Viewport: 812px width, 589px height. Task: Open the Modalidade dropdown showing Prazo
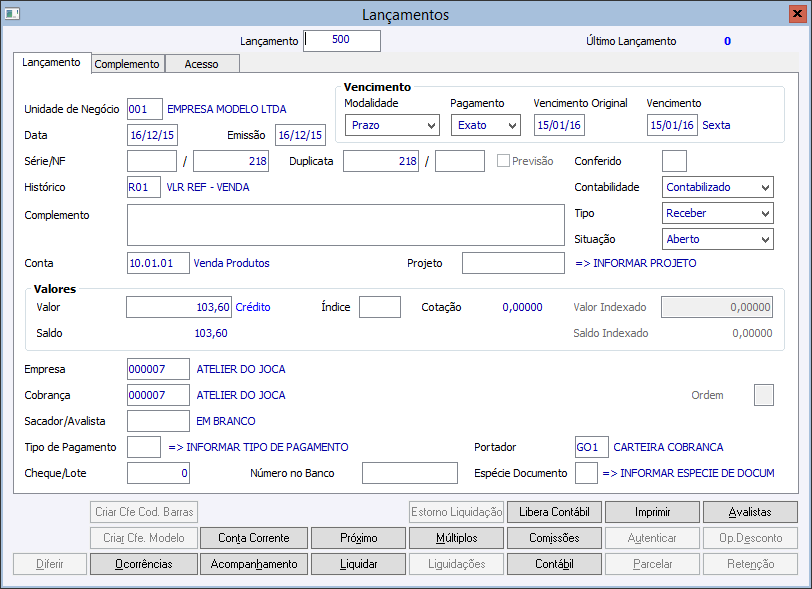[392, 125]
